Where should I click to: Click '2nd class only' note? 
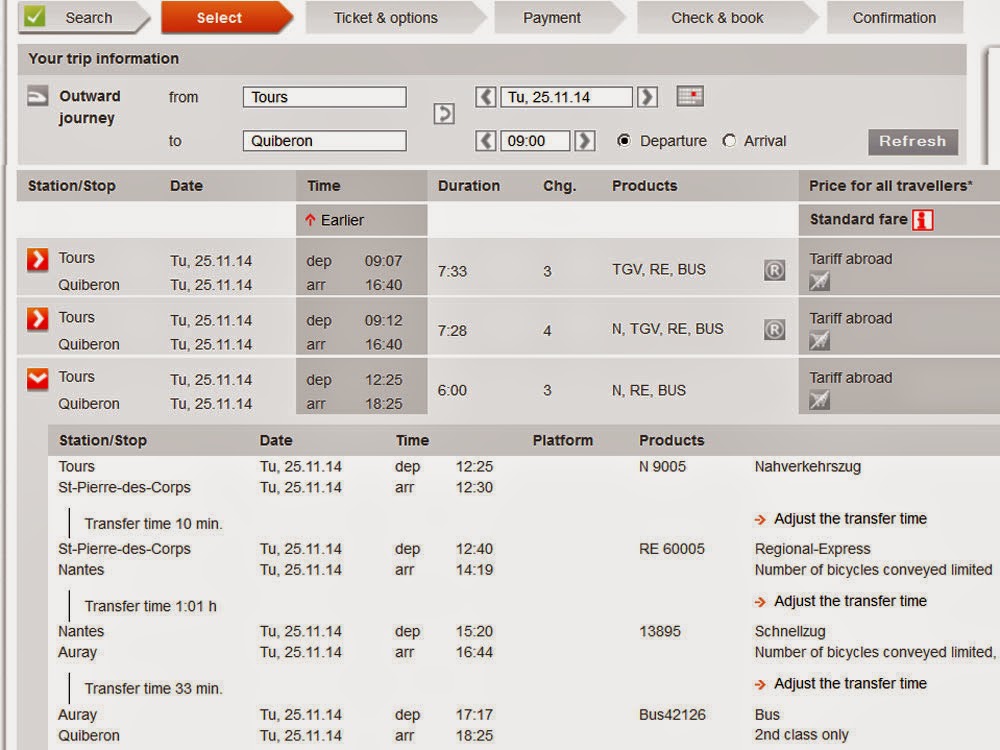[802, 735]
